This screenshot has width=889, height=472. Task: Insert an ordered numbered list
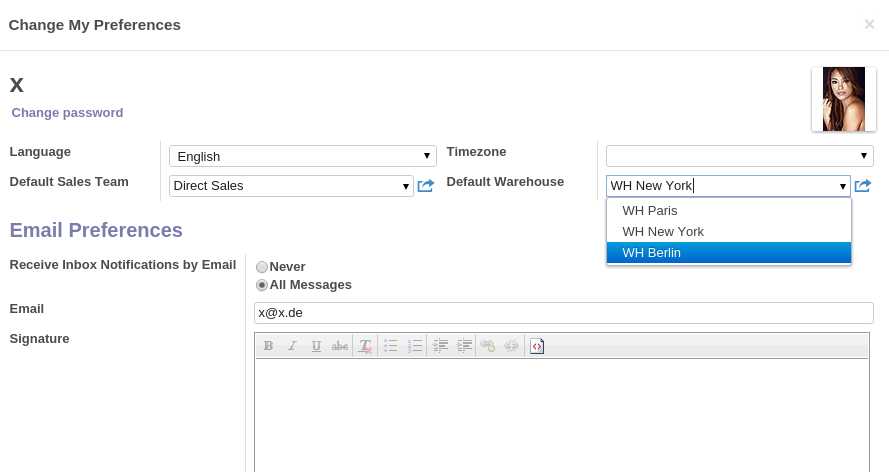click(x=415, y=346)
